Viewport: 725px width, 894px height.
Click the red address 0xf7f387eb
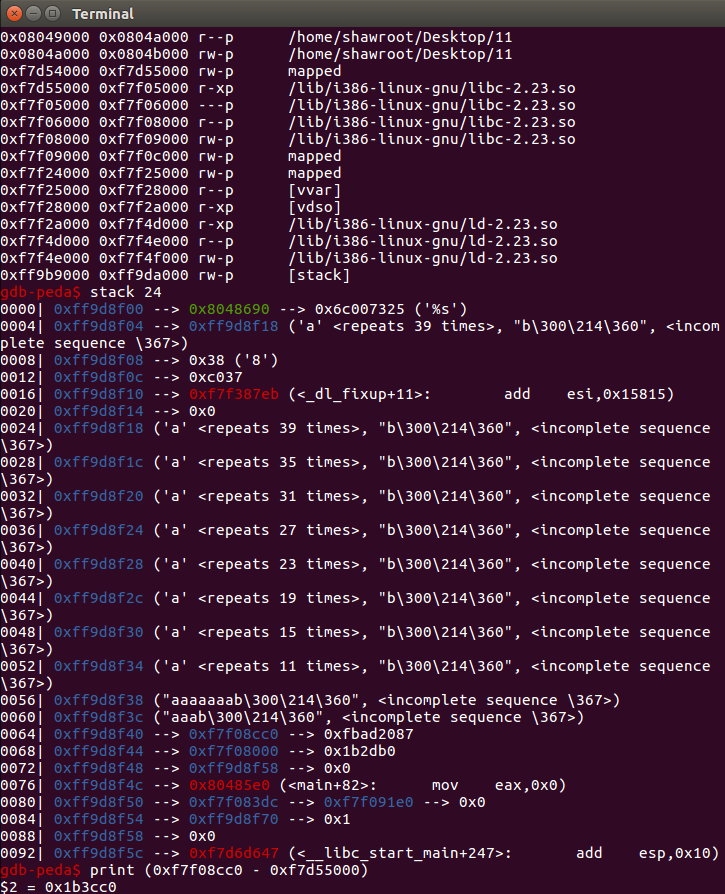pyautogui.click(x=234, y=395)
